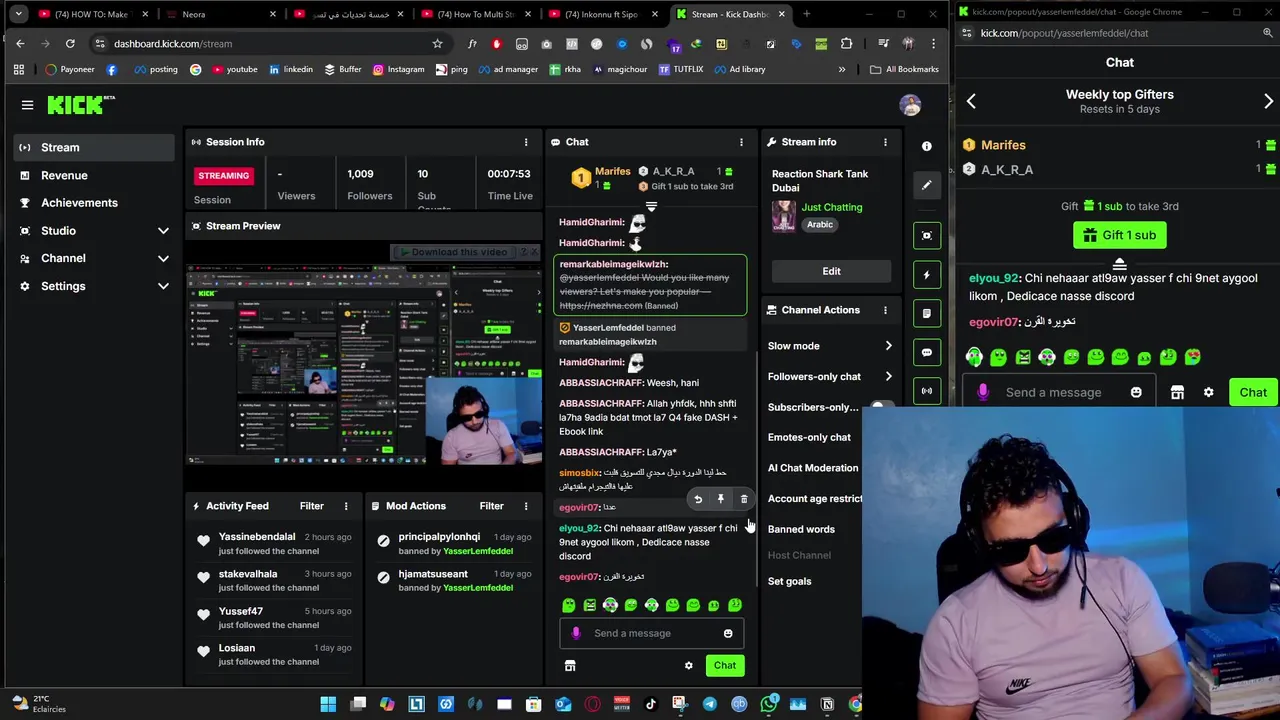Open dashboard chat settings gear

click(688, 666)
